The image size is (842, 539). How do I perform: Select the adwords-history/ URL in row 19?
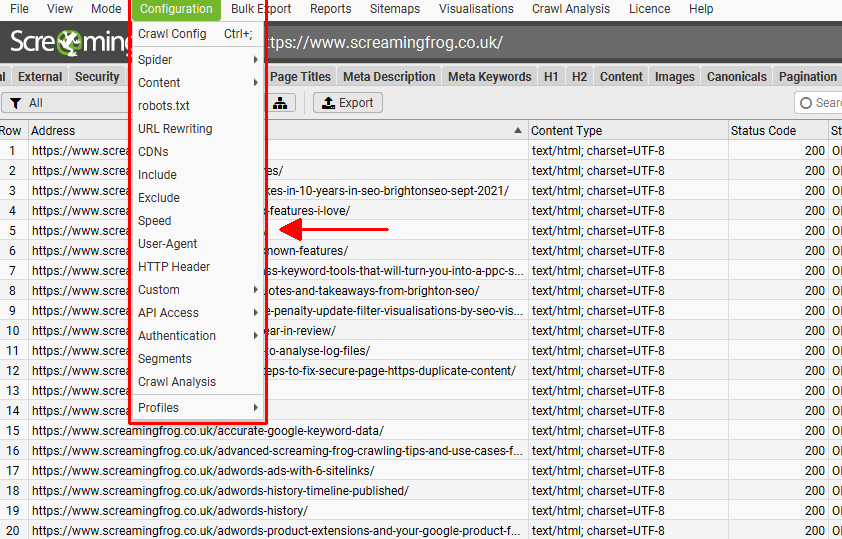pos(170,511)
